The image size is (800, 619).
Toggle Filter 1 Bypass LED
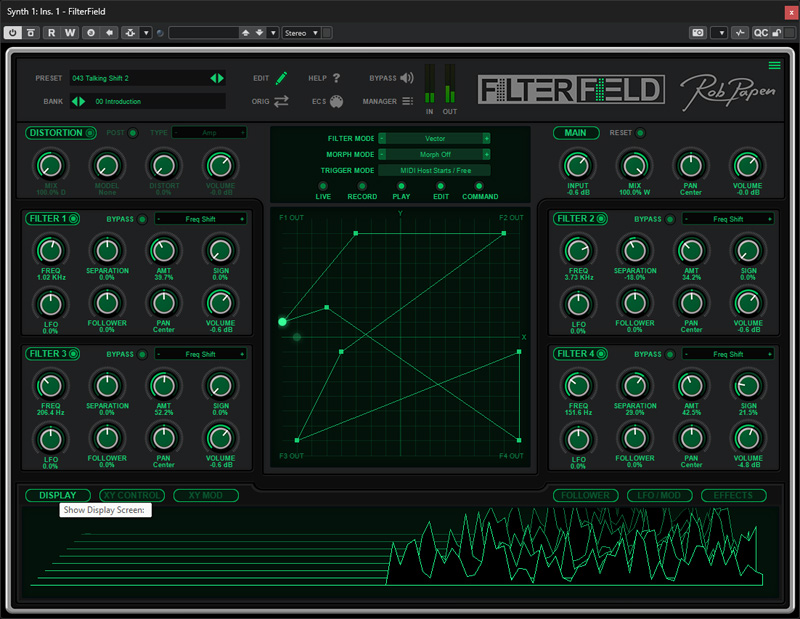[x=142, y=219]
